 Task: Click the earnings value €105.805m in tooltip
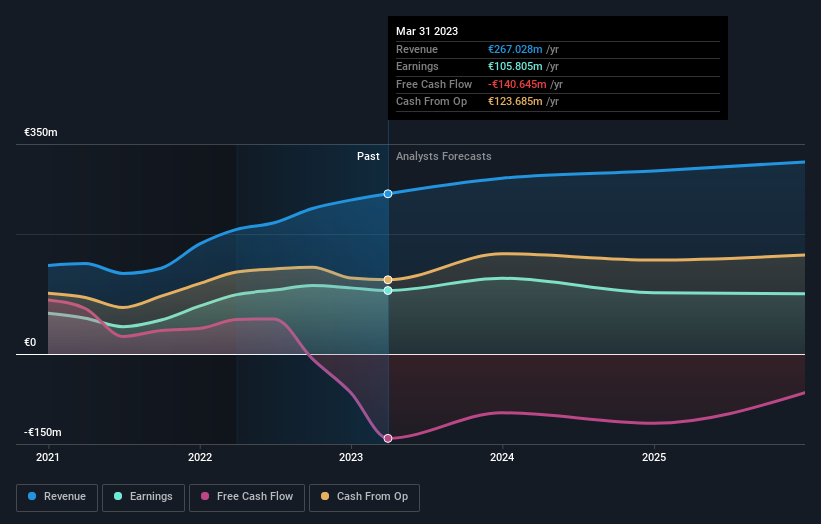coord(515,66)
